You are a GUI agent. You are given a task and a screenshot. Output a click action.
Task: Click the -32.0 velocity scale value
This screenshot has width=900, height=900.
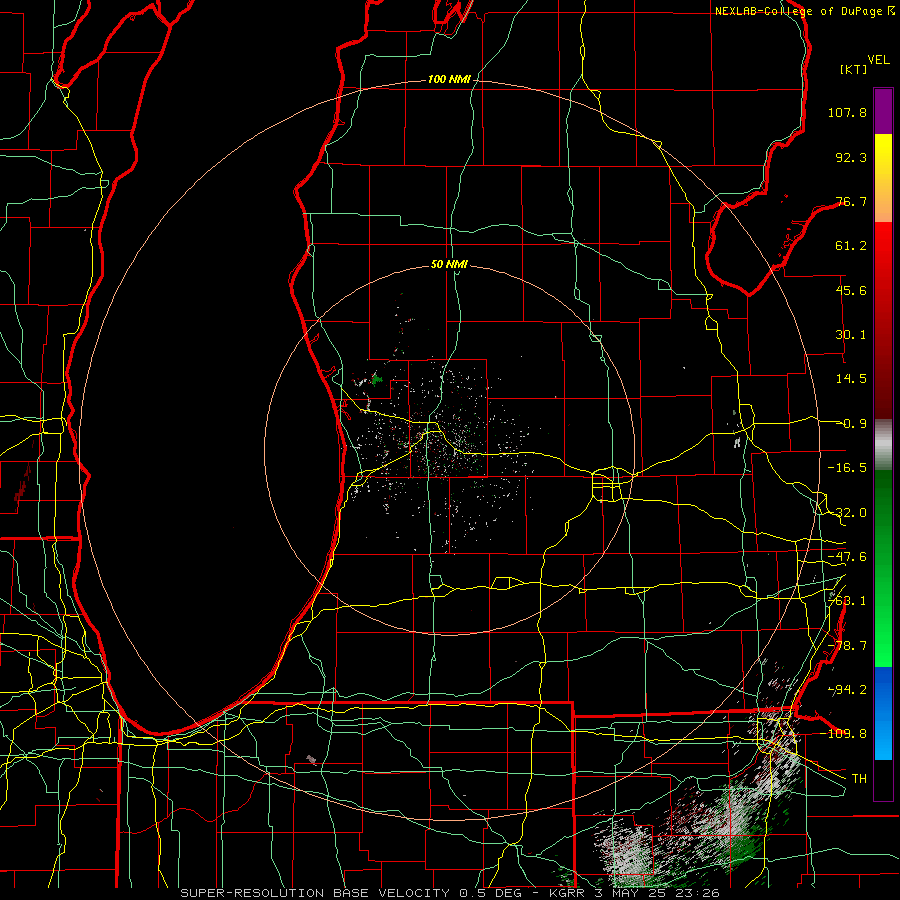[x=847, y=513]
